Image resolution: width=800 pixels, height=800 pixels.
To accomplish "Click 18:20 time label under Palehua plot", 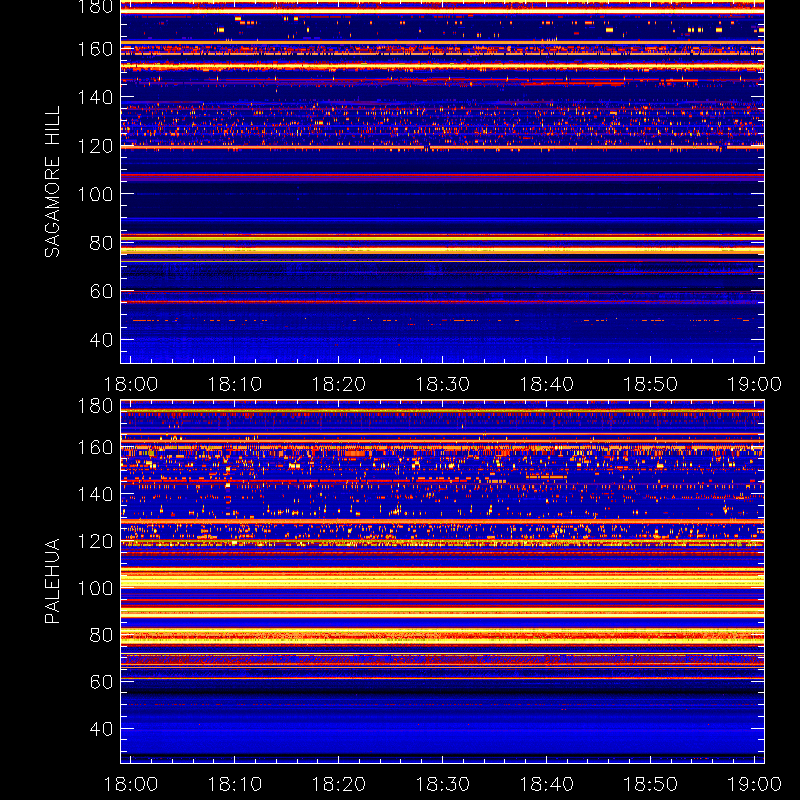I will [x=338, y=784].
